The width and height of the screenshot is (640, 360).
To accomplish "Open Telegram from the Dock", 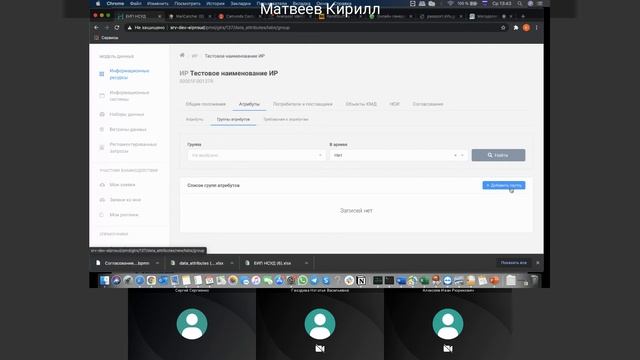I will tap(314, 280).
